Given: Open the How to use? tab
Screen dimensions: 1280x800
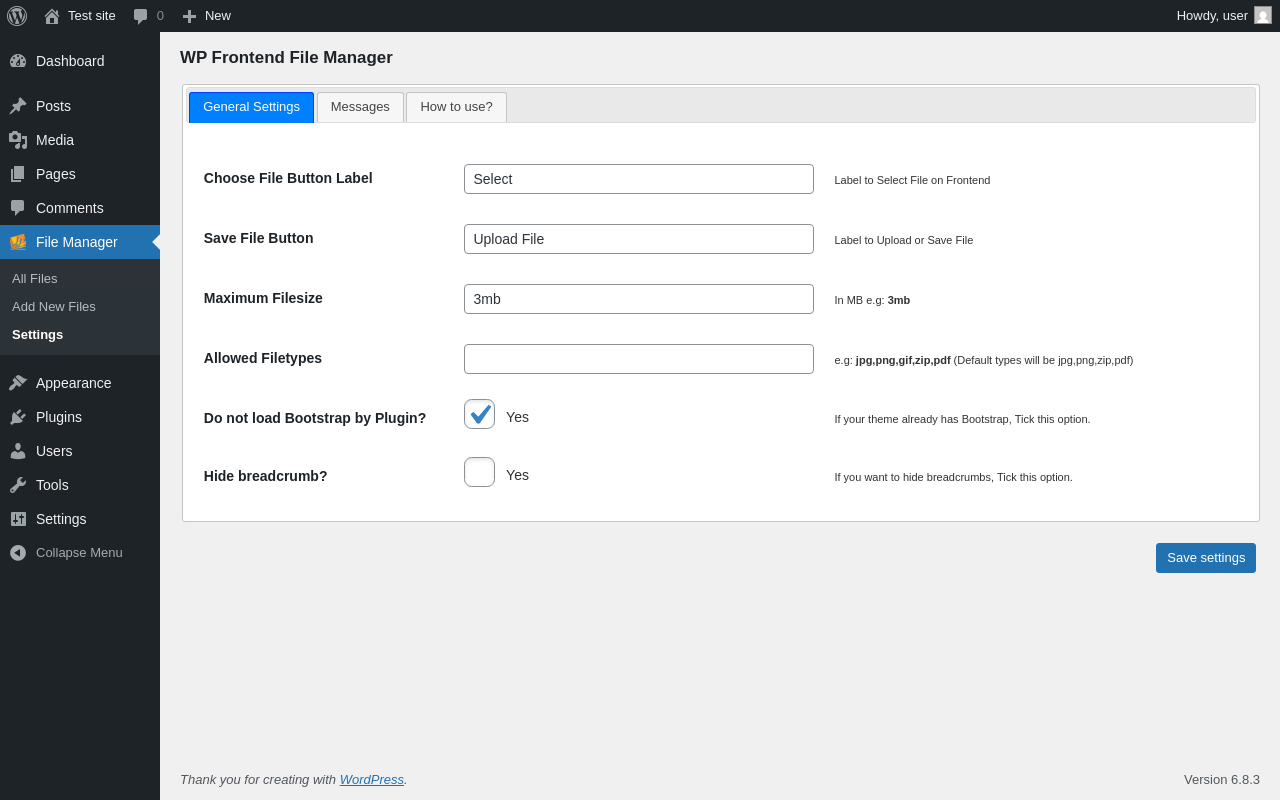Looking at the screenshot, I should 456,107.
